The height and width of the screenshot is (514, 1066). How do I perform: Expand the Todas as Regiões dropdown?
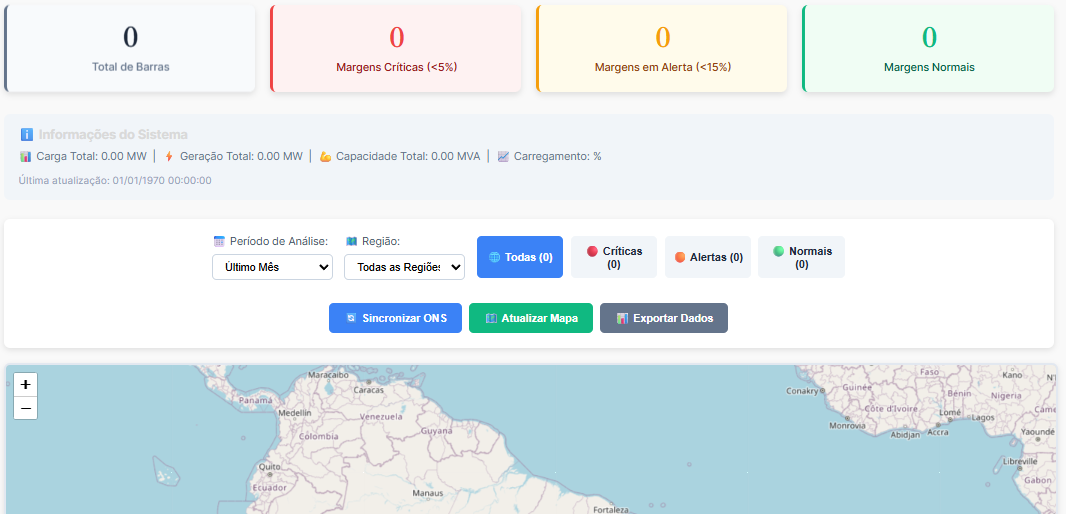click(x=404, y=267)
